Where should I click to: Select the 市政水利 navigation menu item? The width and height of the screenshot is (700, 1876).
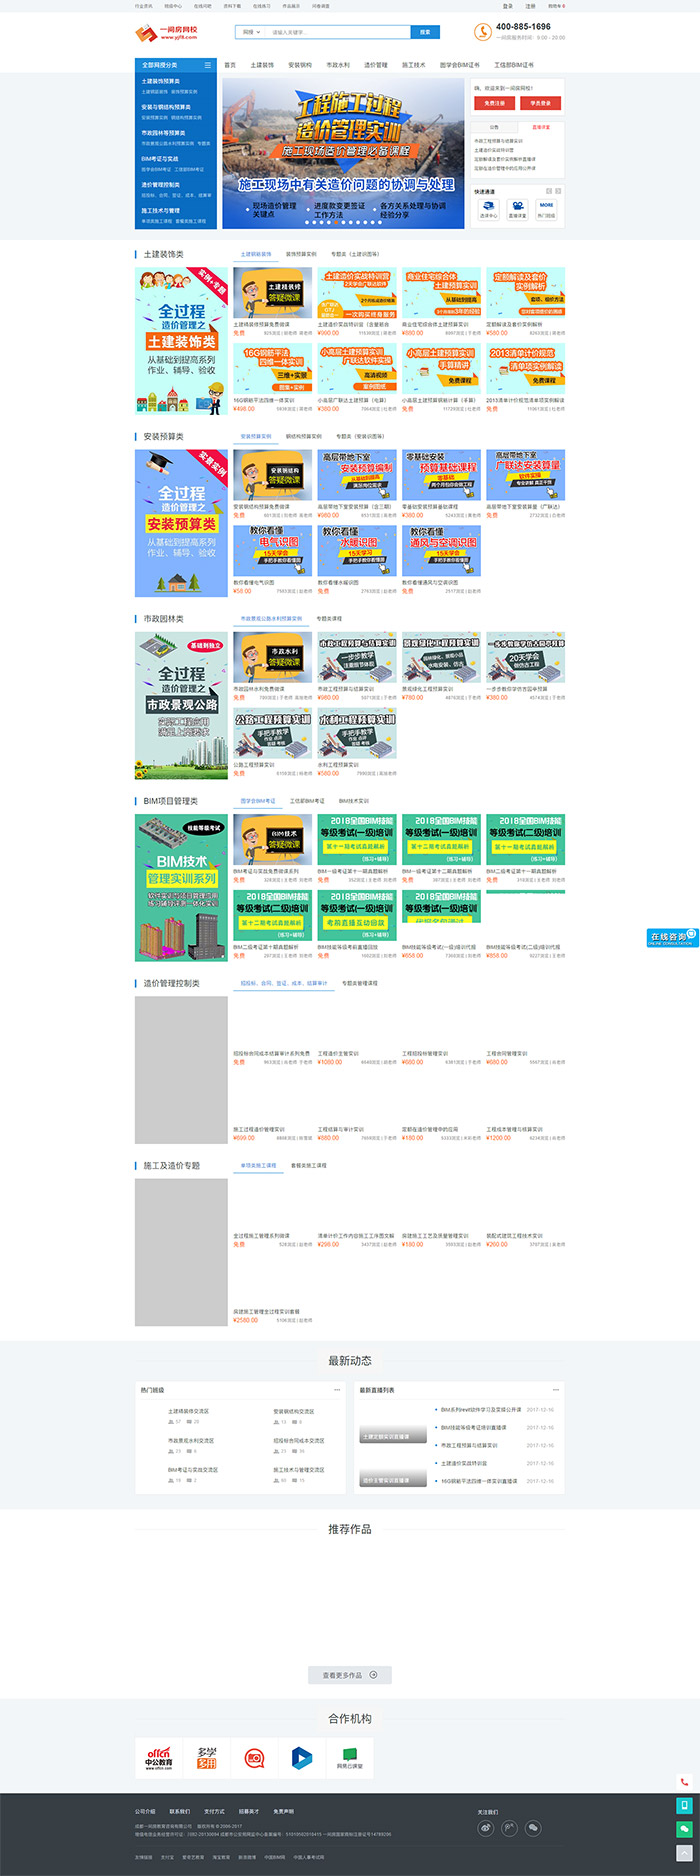[338, 65]
